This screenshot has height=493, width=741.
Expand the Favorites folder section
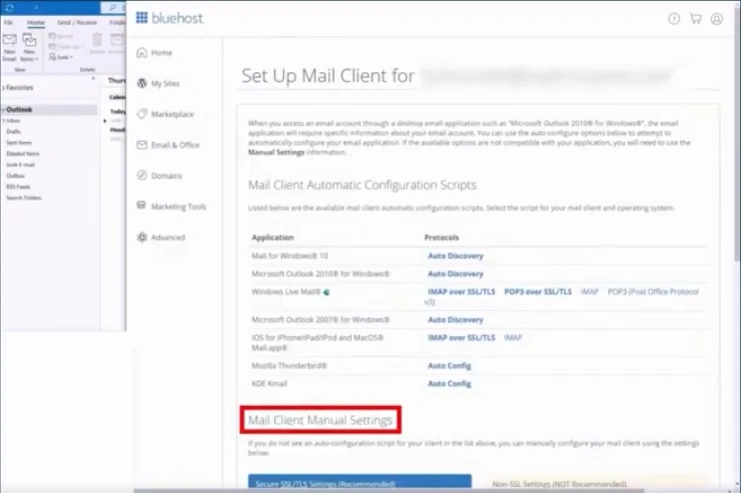point(3,88)
